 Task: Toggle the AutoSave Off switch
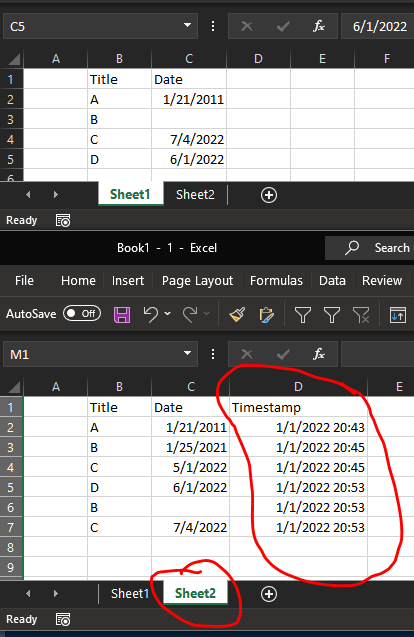click(82, 313)
